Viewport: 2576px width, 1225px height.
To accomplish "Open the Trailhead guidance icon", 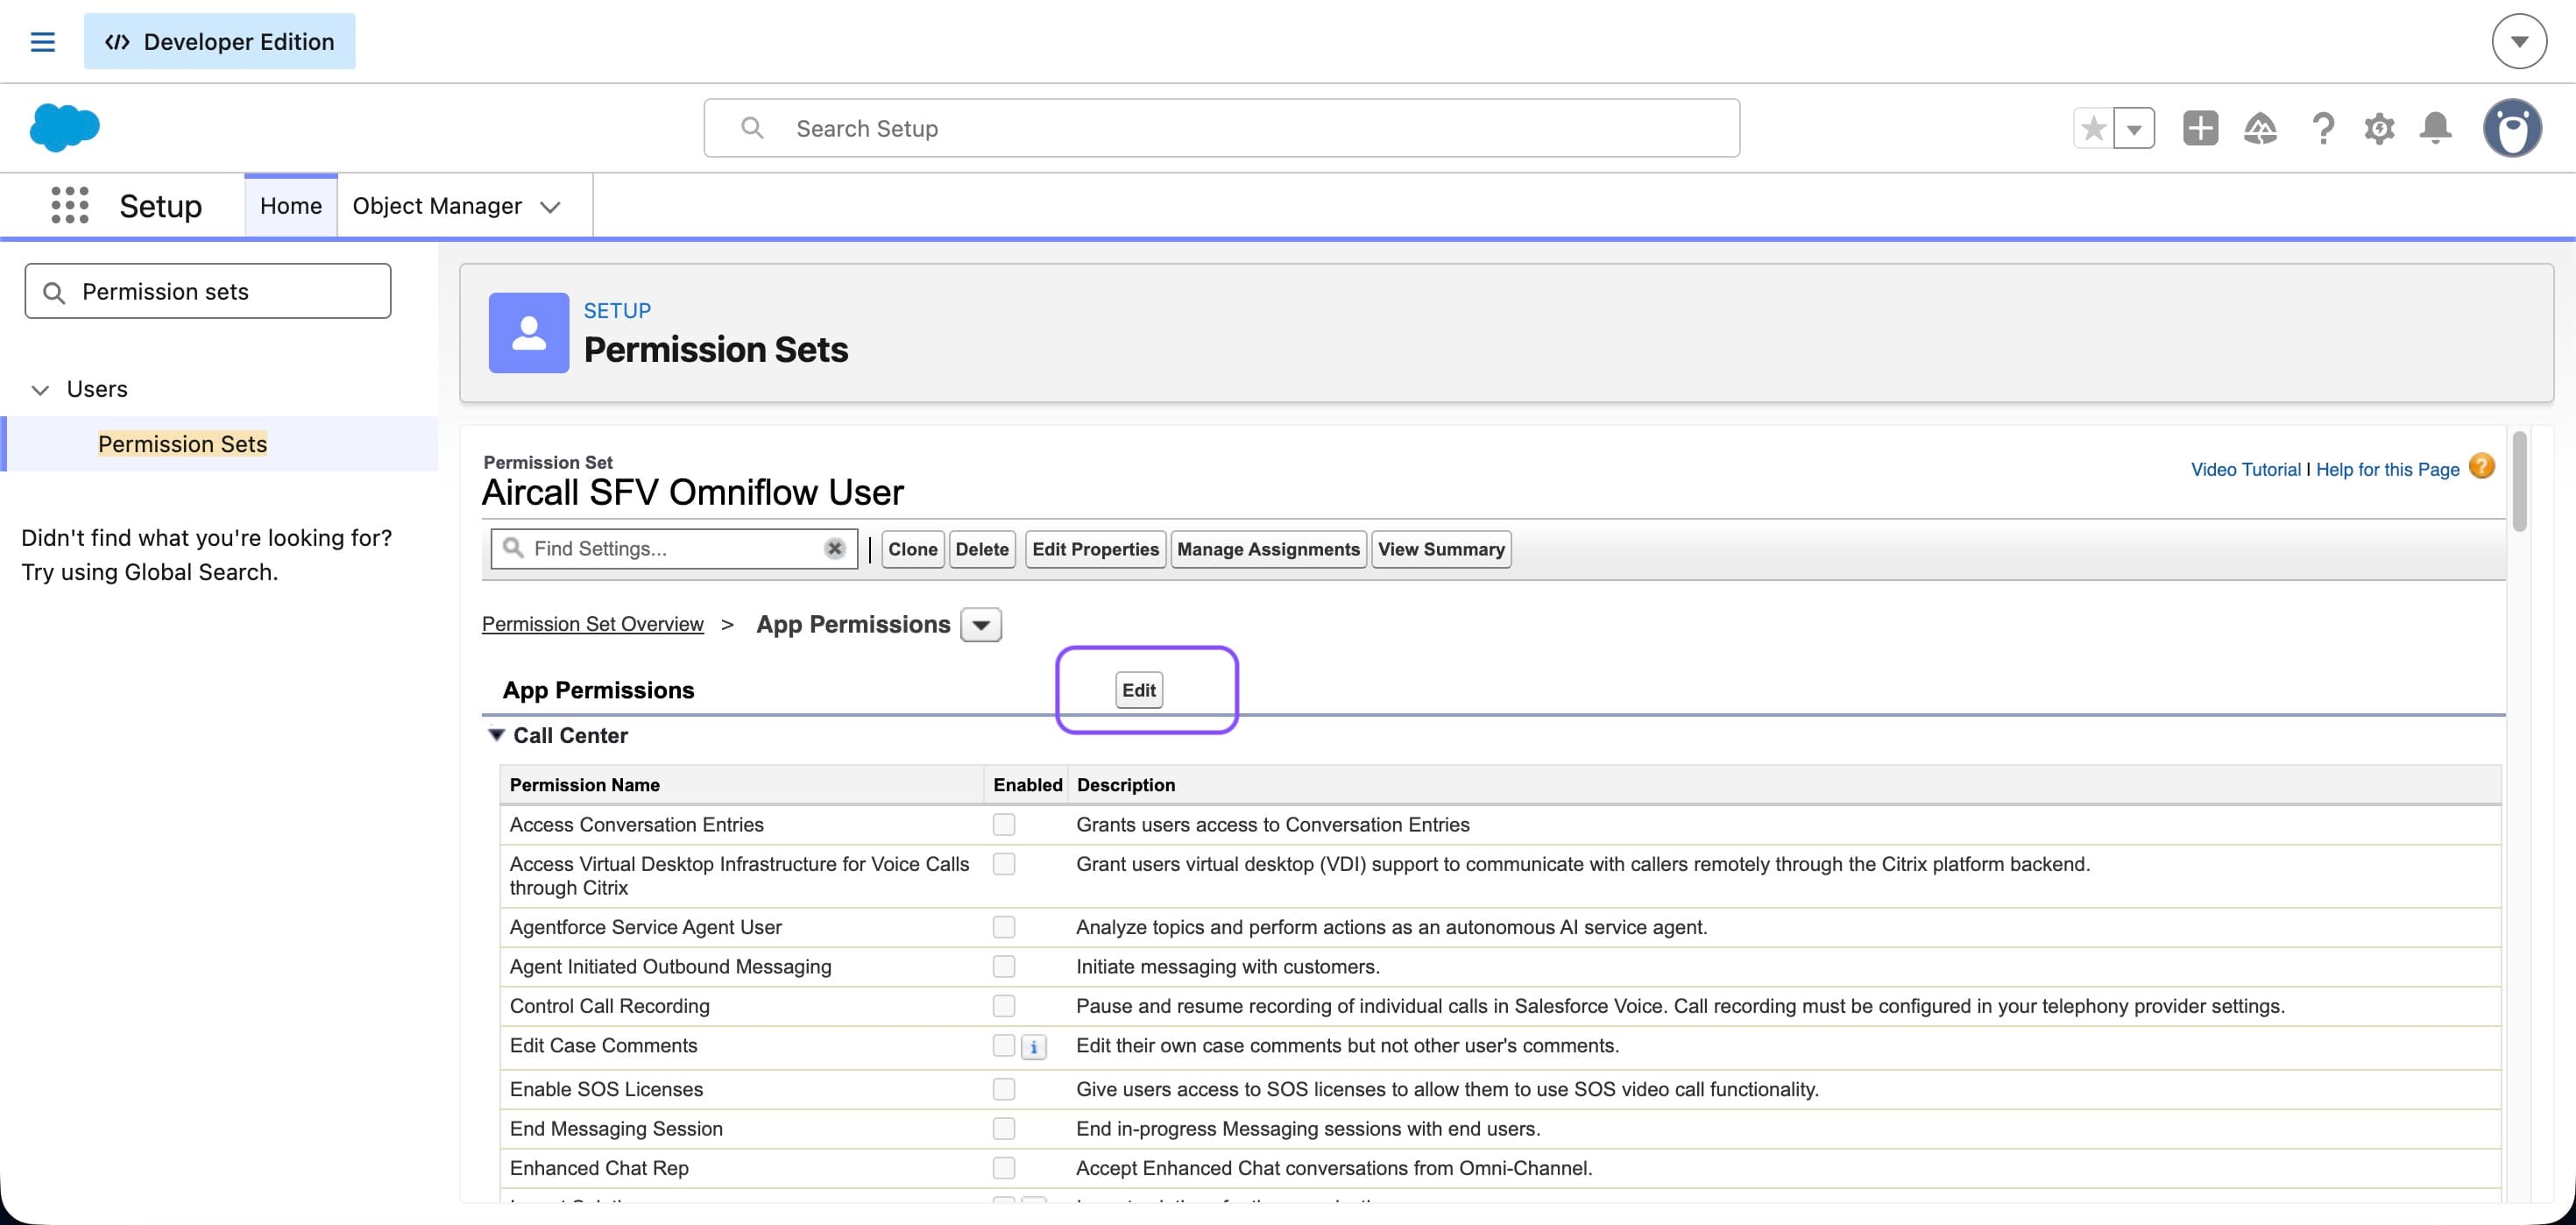I will [2260, 128].
